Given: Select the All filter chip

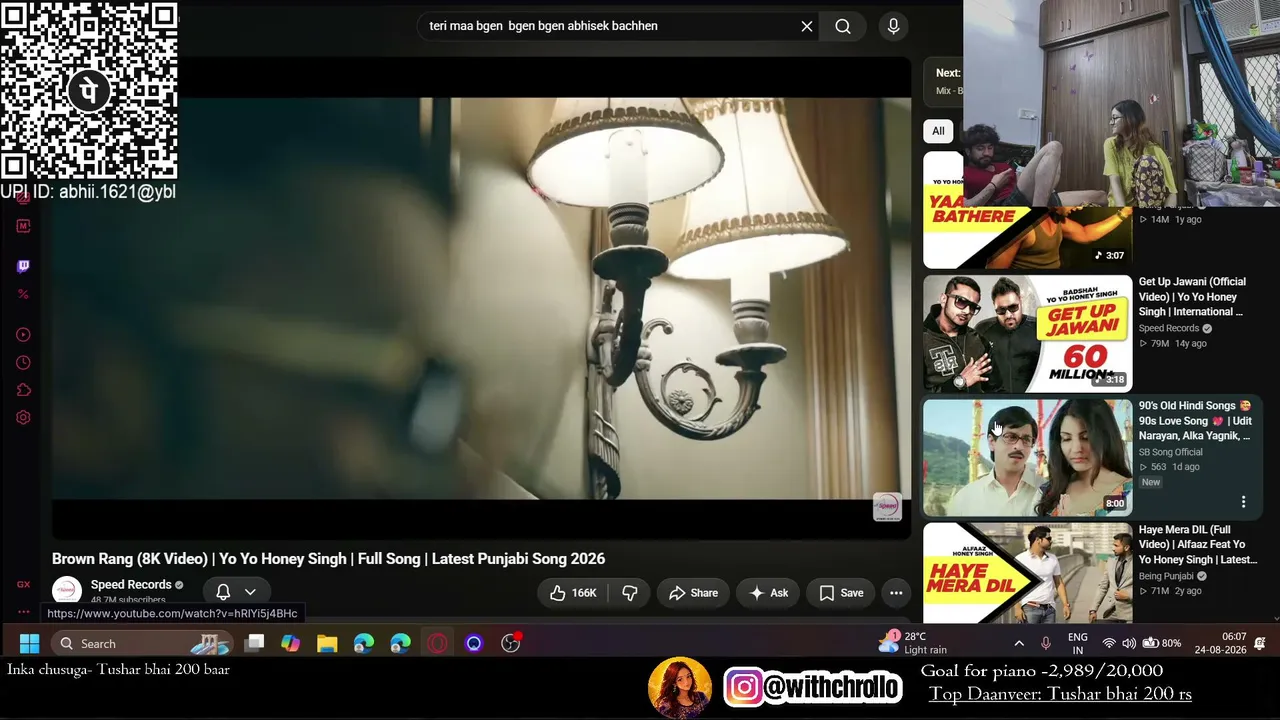Looking at the screenshot, I should [938, 131].
